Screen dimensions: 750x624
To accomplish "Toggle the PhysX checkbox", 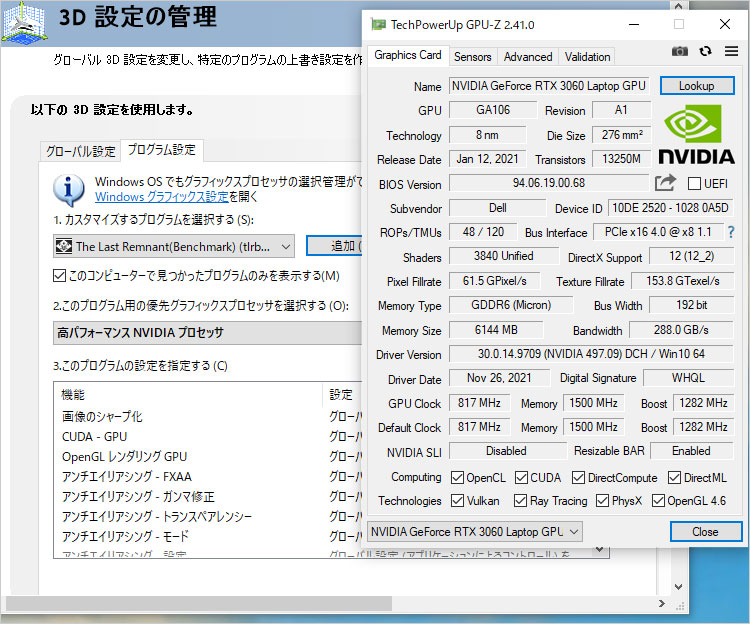I will click(602, 501).
